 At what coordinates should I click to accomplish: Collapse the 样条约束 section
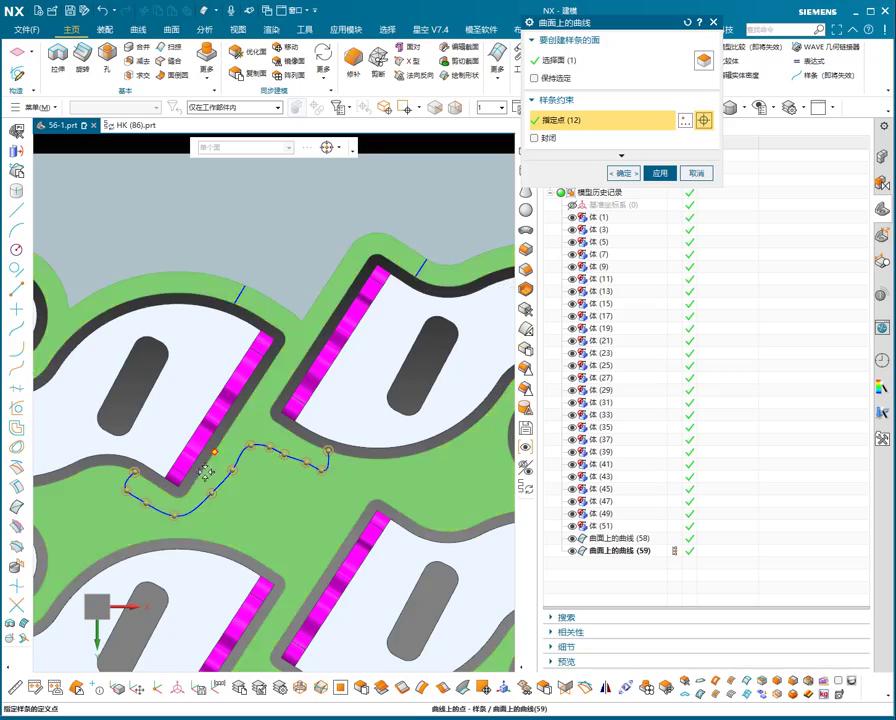click(532, 100)
